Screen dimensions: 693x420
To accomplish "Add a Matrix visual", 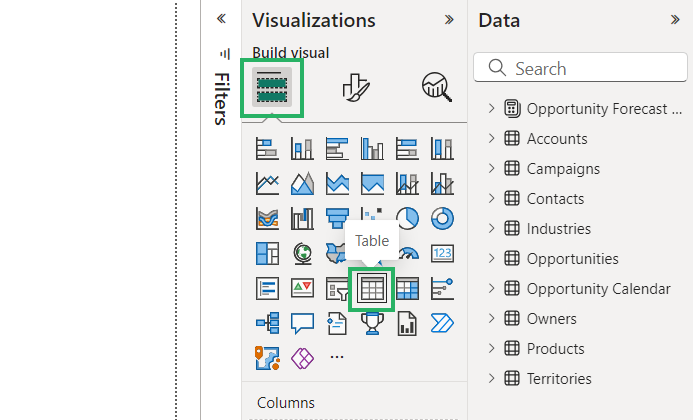I will coord(407,289).
